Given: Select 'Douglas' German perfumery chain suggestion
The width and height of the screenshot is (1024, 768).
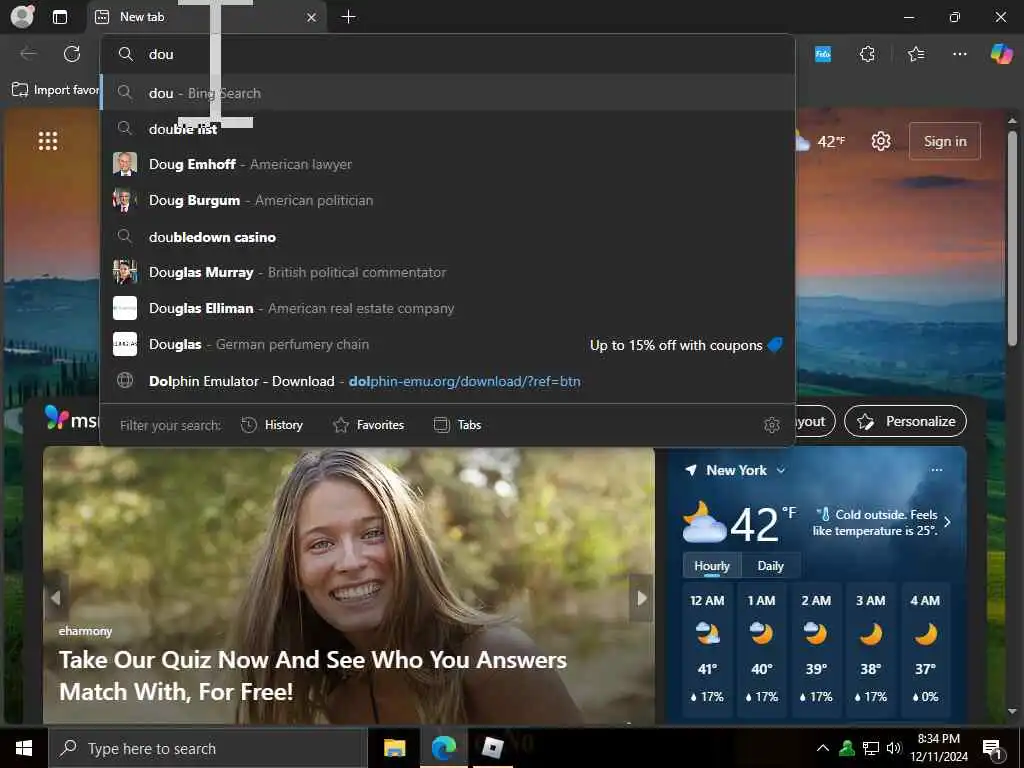Looking at the screenshot, I should pyautogui.click(x=448, y=344).
